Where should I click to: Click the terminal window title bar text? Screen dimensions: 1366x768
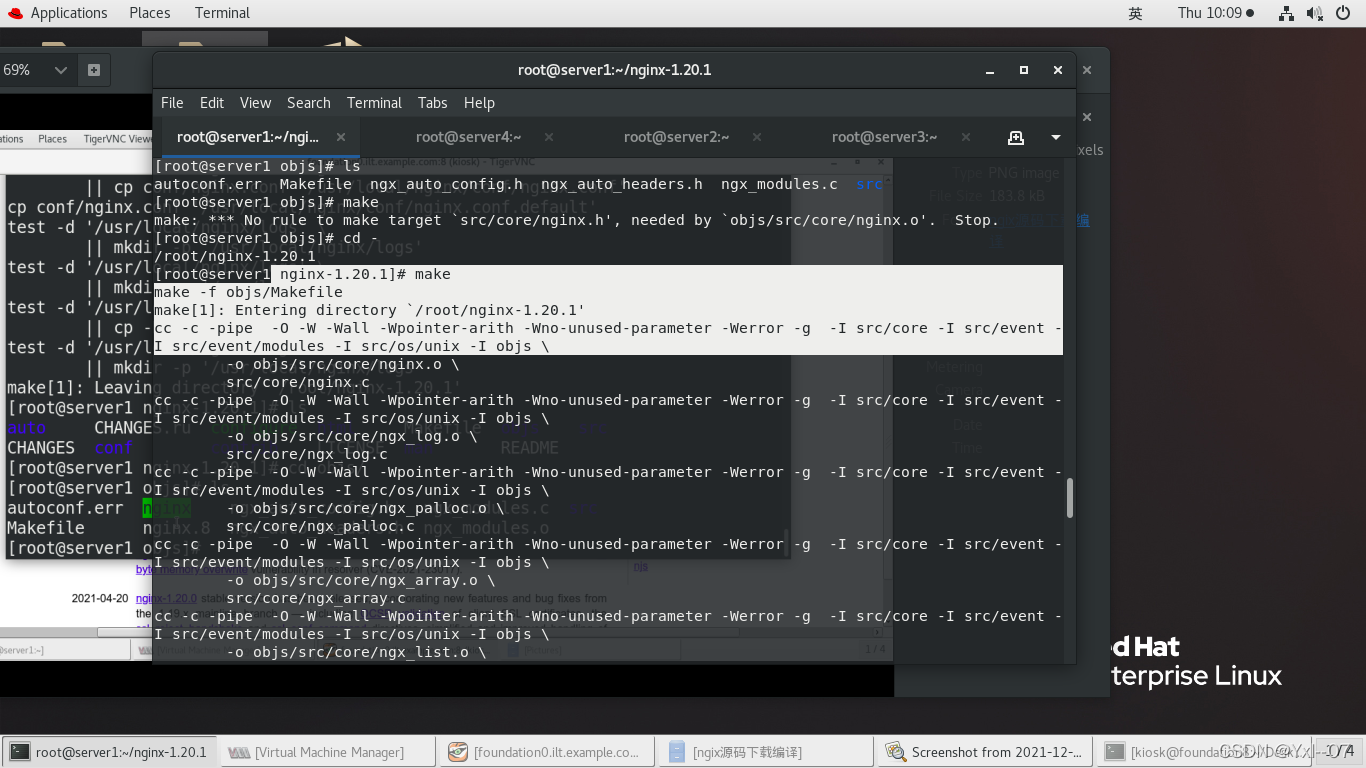614,70
